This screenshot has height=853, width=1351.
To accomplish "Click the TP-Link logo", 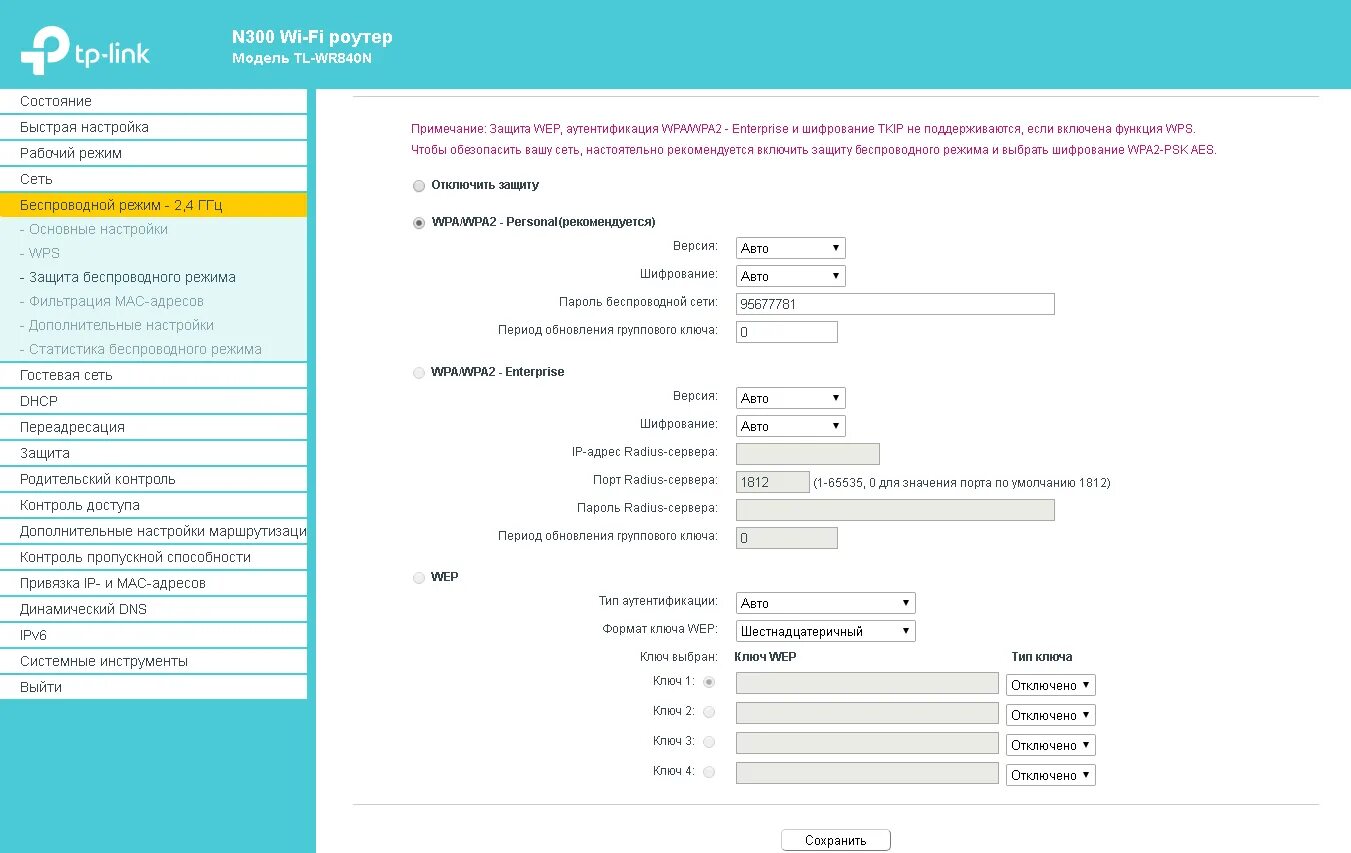I will [85, 50].
